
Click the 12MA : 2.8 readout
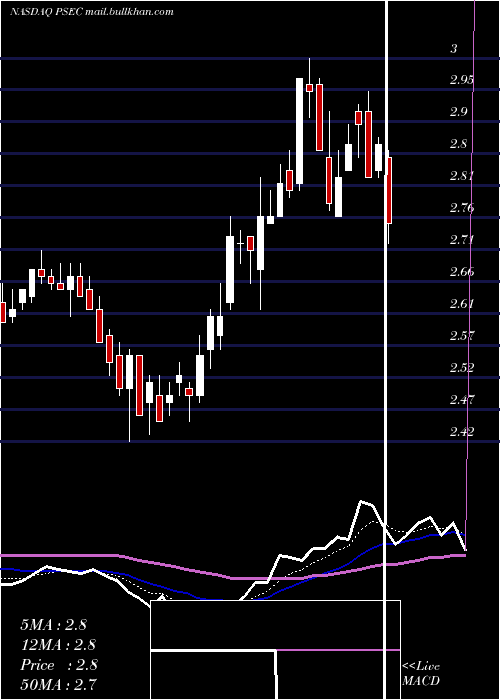(58, 645)
